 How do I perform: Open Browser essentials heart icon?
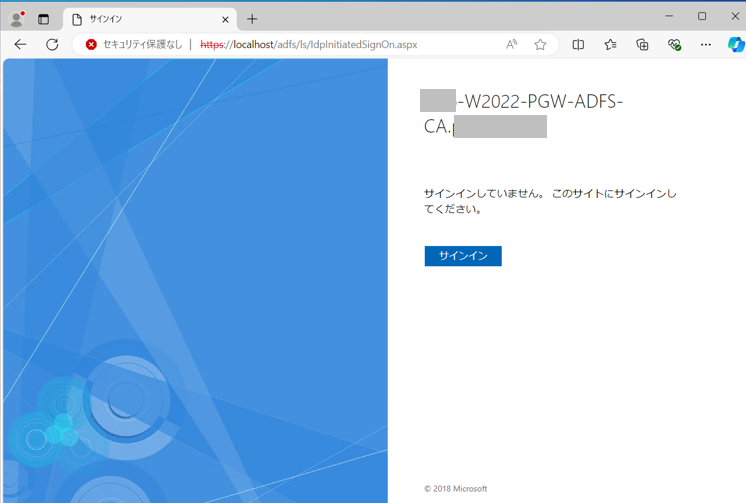click(674, 45)
